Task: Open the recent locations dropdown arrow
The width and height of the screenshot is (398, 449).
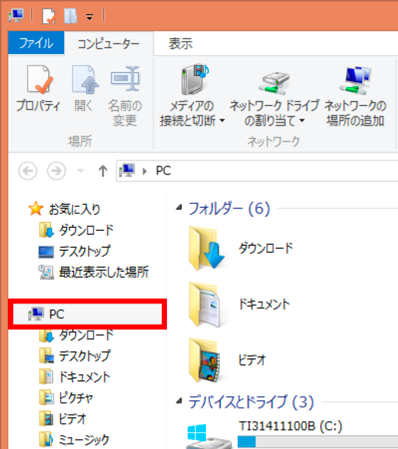Action: 80,171
